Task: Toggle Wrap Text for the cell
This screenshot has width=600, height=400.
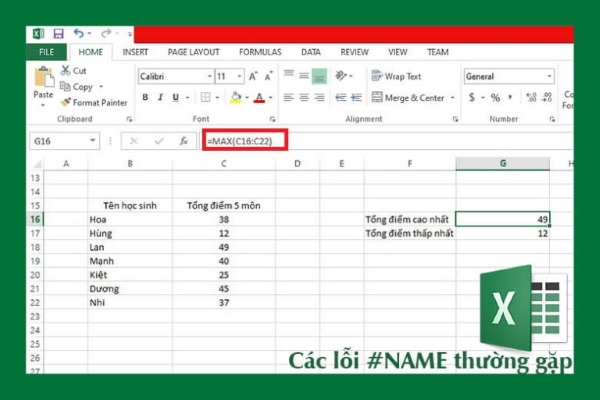Action: pos(396,76)
